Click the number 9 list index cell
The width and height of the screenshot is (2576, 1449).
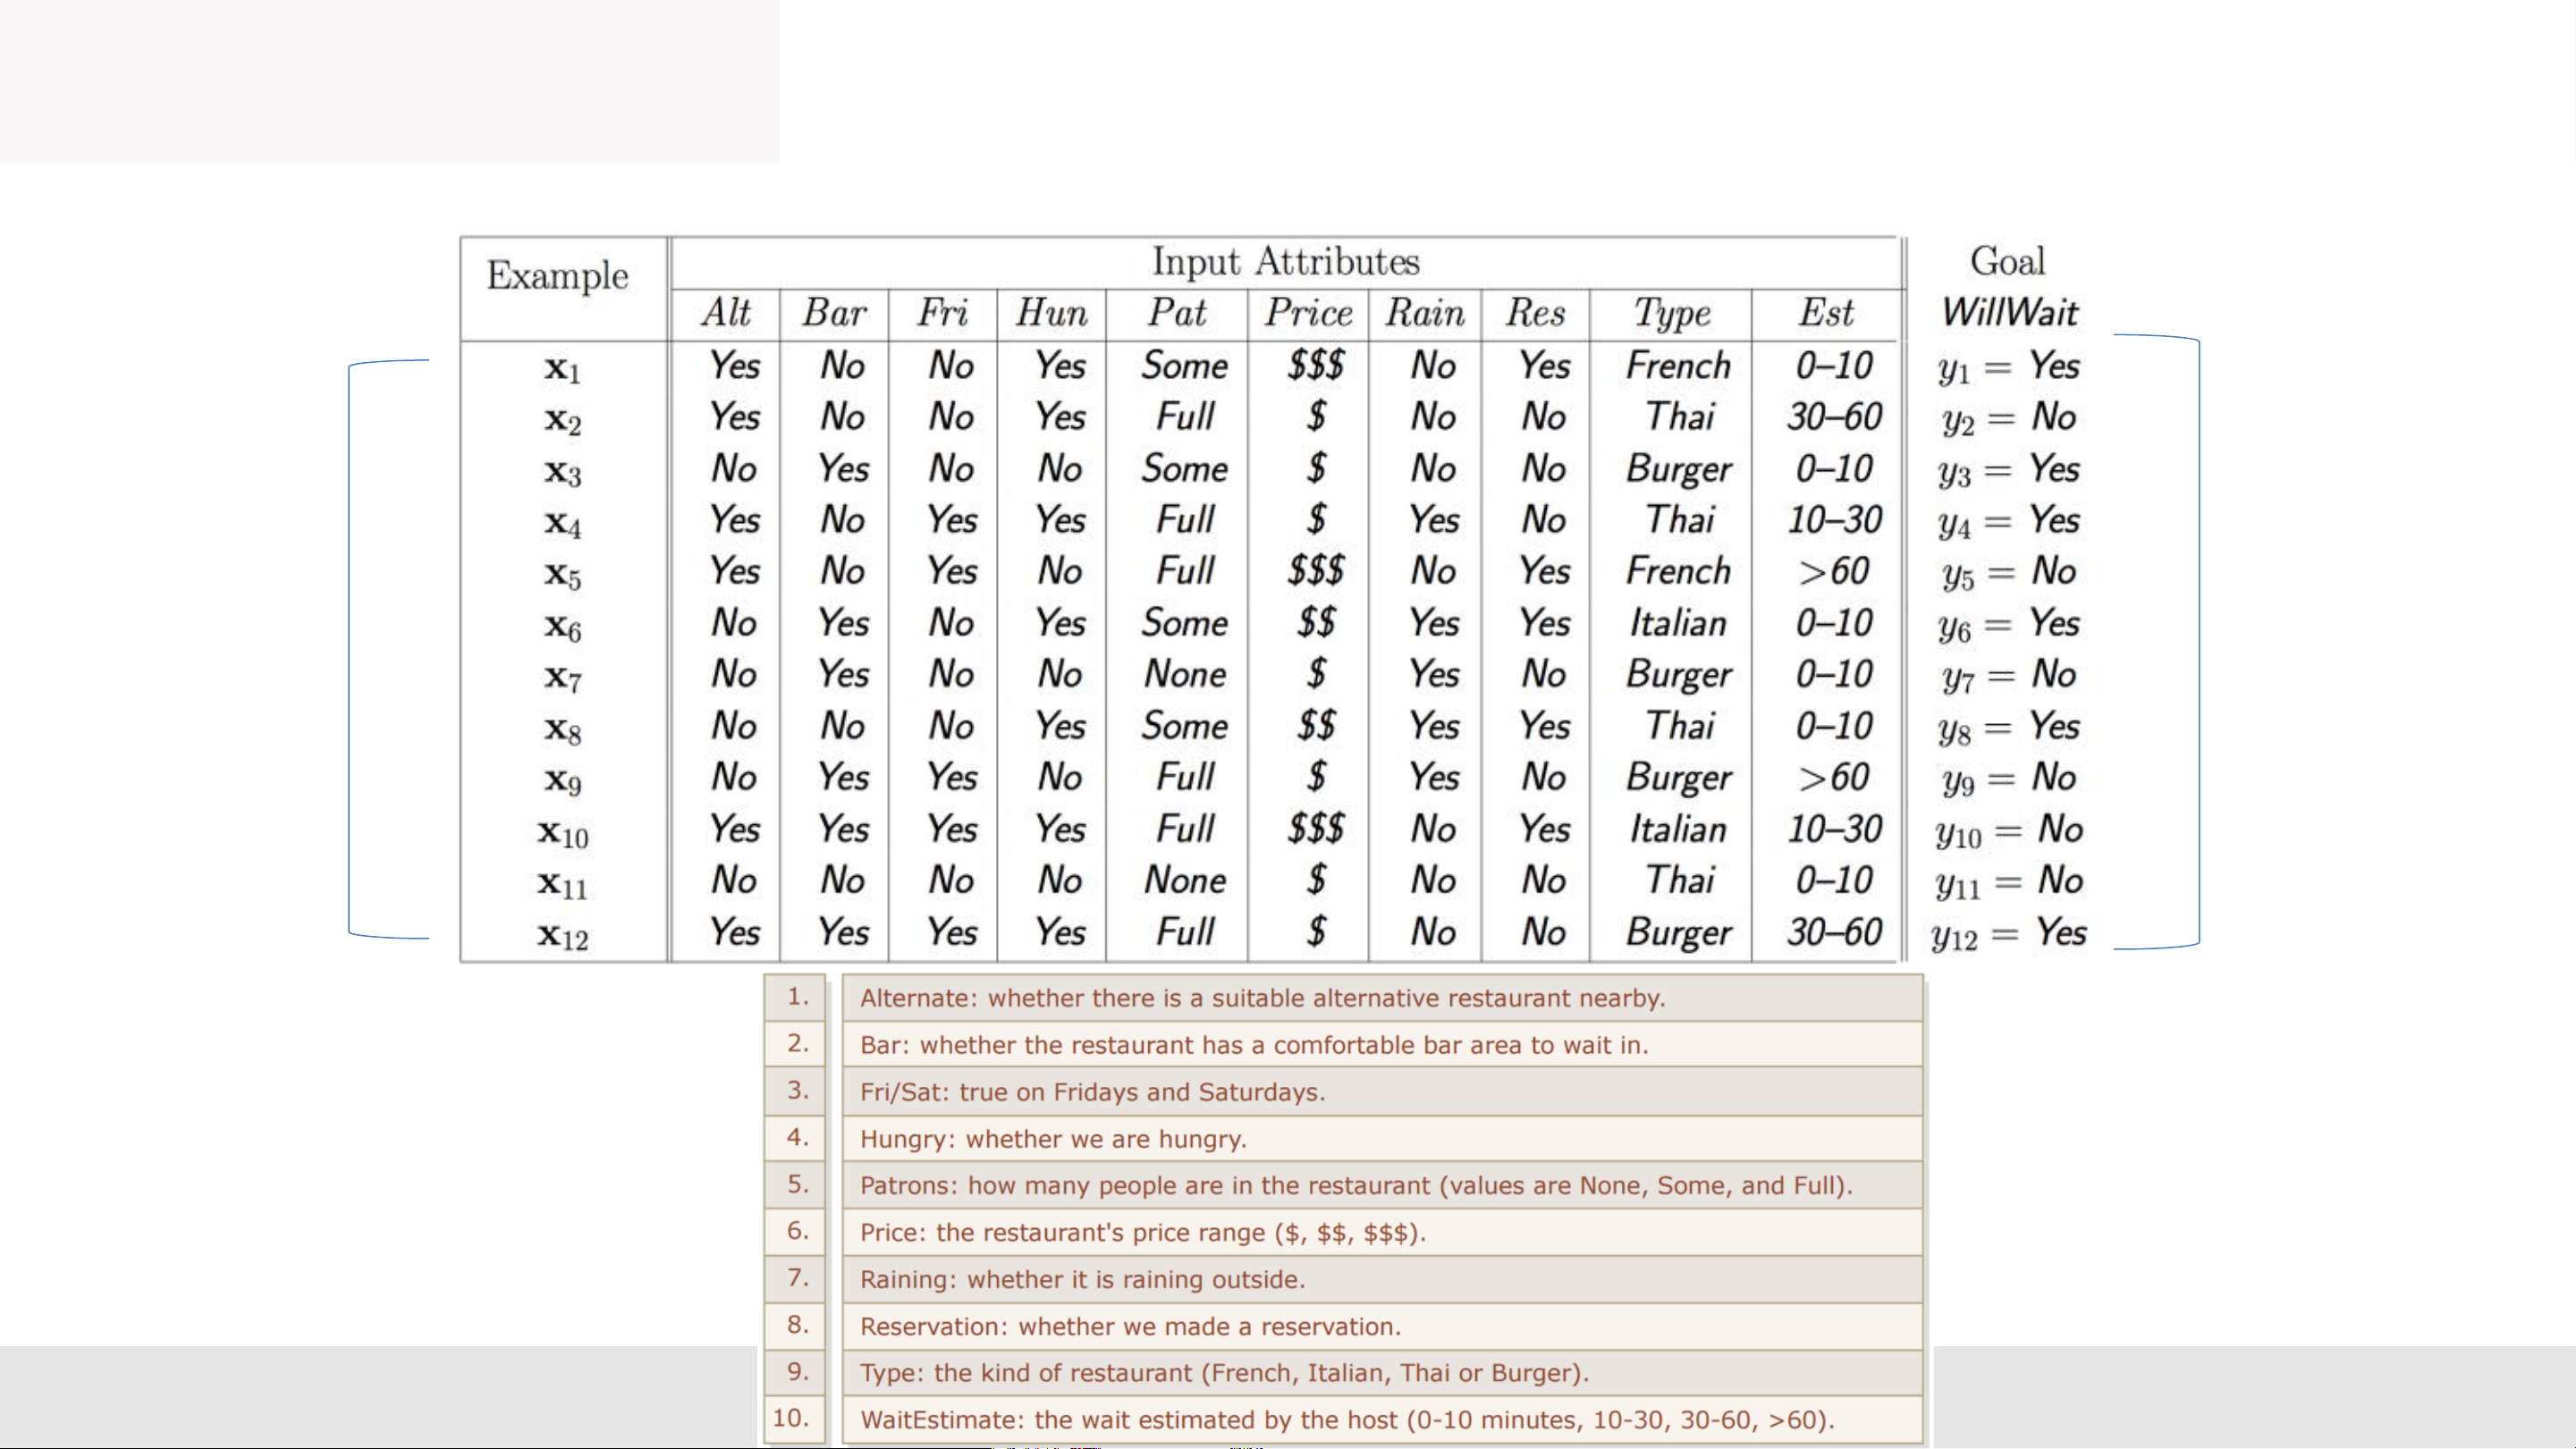[796, 1371]
